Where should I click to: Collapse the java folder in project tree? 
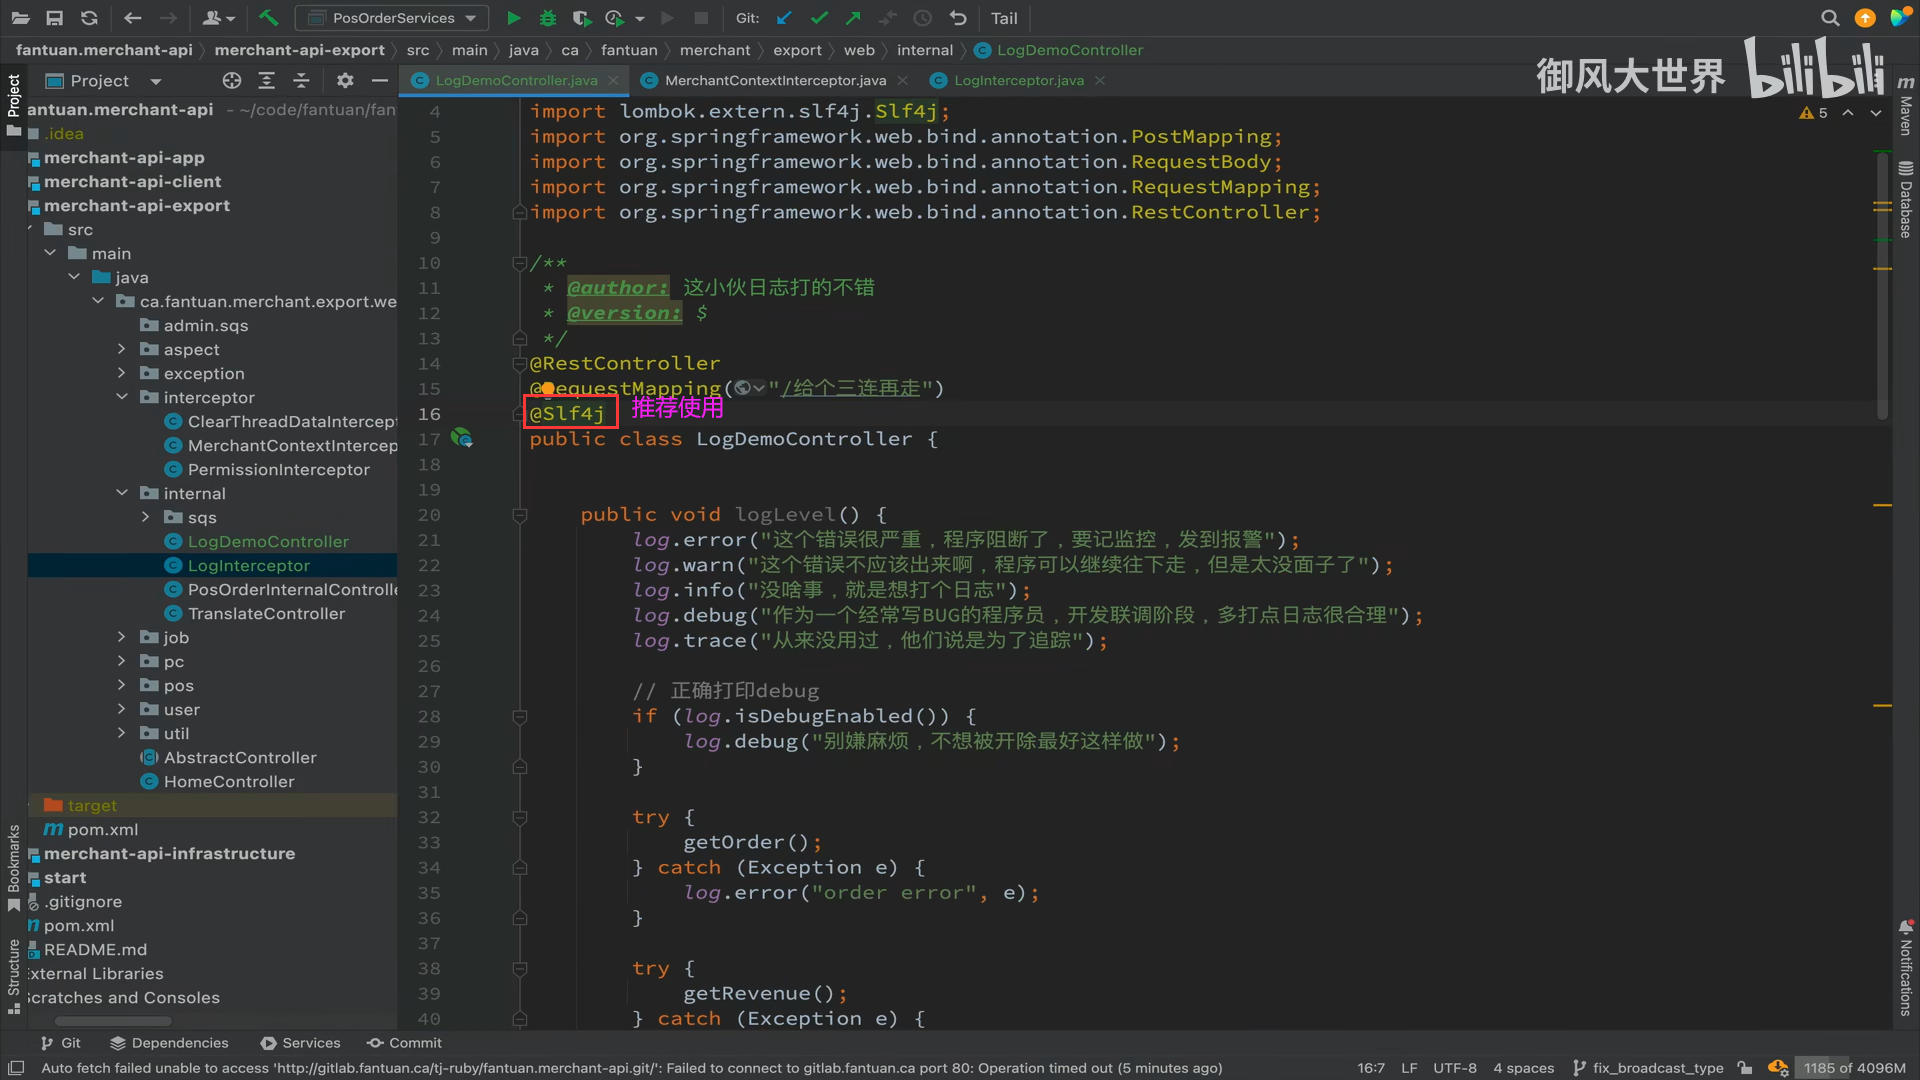pos(74,277)
